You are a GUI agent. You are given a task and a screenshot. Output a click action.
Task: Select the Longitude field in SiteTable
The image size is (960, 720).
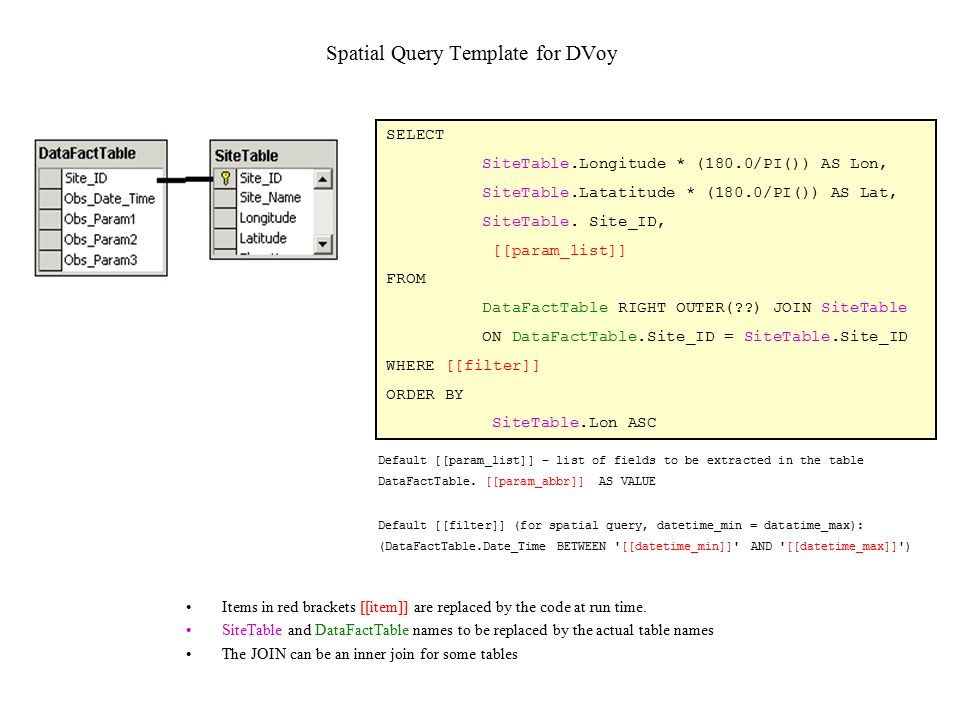[x=268, y=218]
